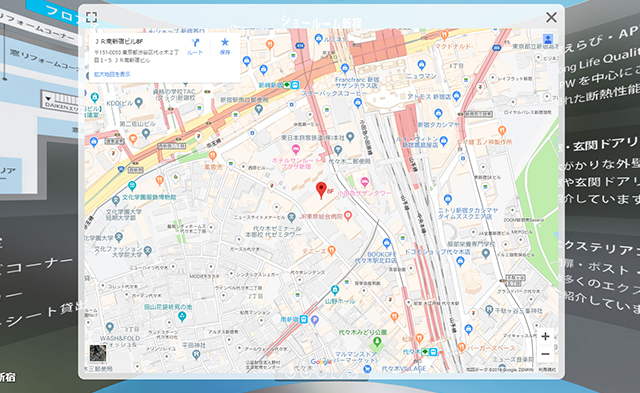Click the 山野ホール venue marker

[335, 290]
